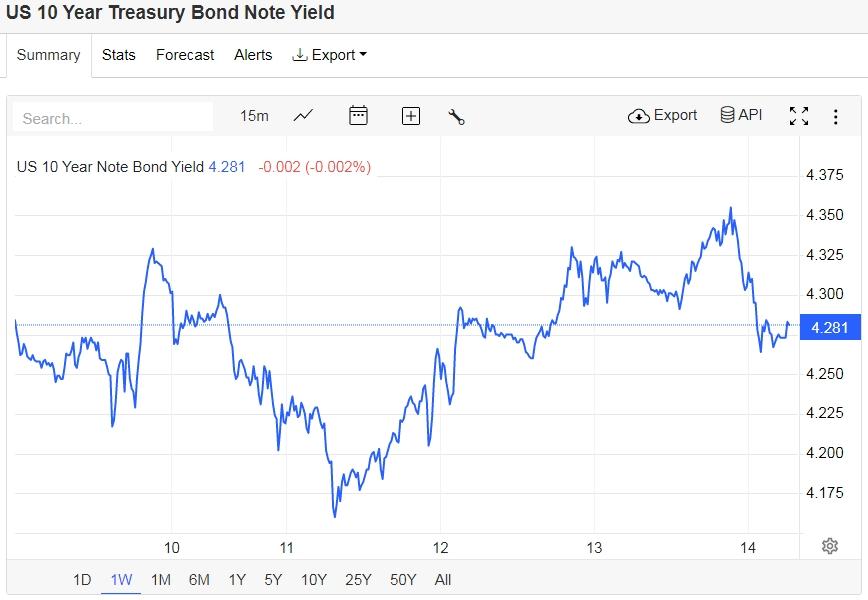The width and height of the screenshot is (868, 600).
Task: Click the chart Search input field
Action: coord(113,118)
